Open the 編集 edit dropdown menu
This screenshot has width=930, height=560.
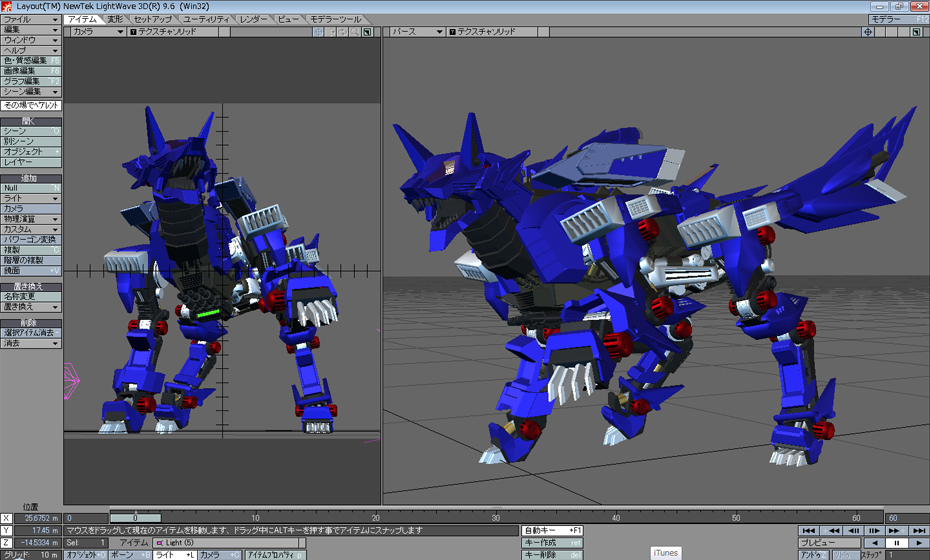[31, 30]
